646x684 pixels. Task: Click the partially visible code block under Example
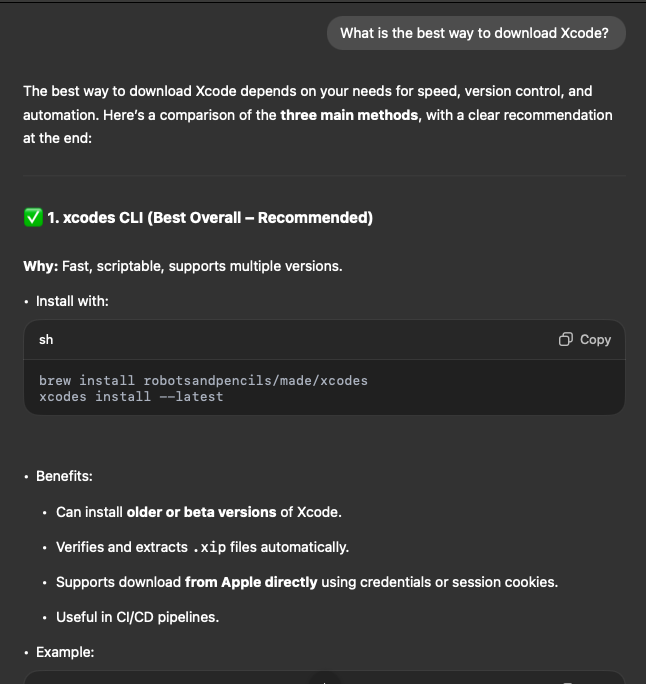[x=325, y=677]
